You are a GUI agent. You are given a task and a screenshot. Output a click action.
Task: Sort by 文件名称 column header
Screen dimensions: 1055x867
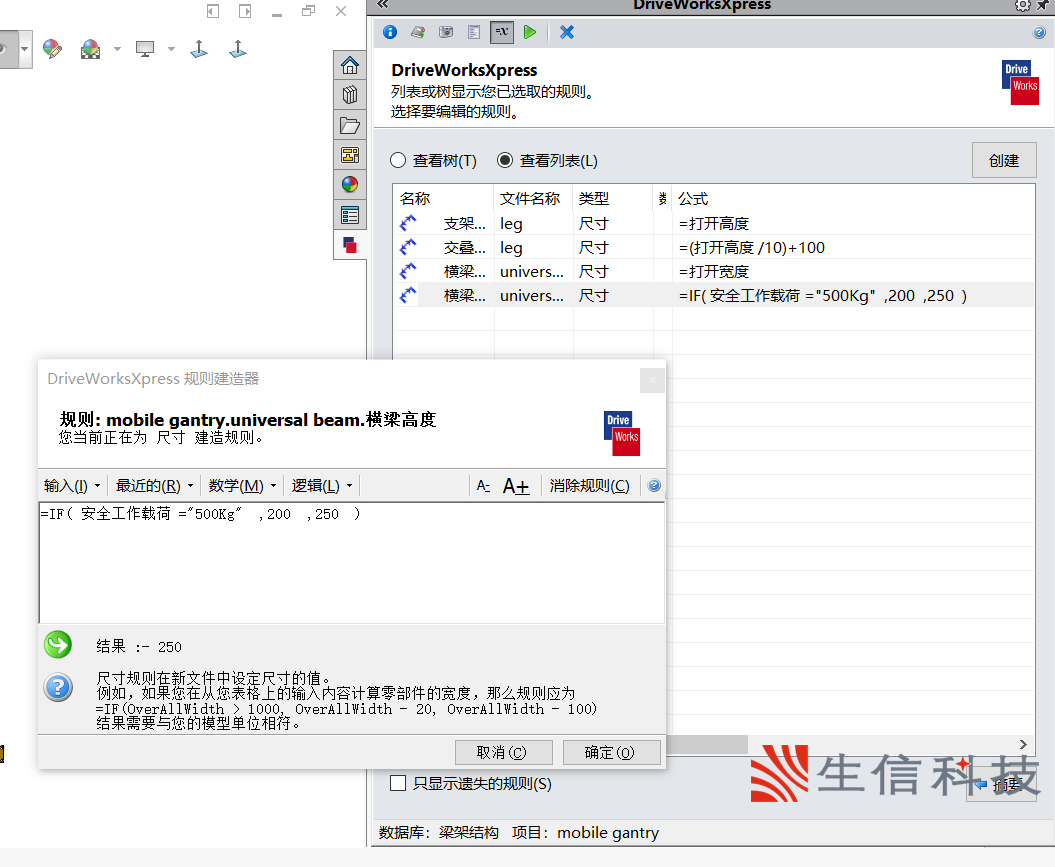pos(534,198)
